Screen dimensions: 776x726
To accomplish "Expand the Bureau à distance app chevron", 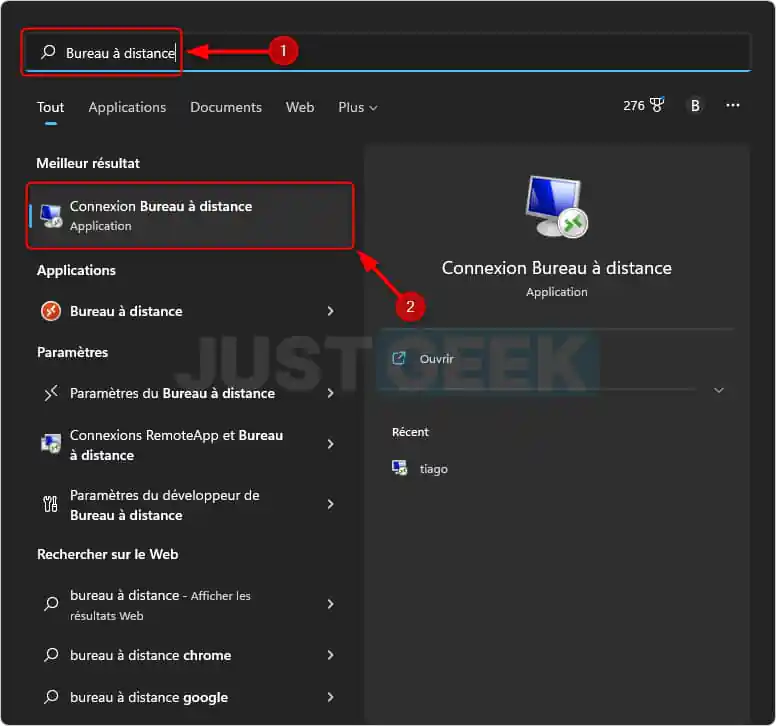I will 331,311.
